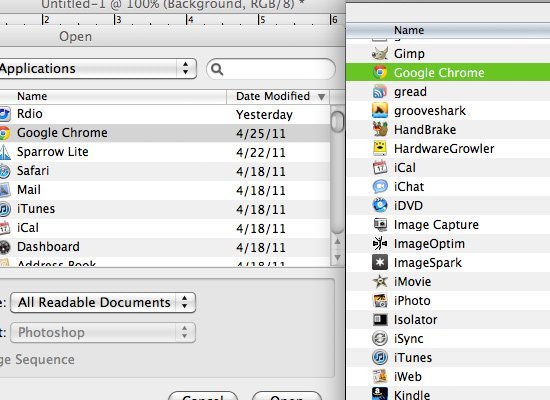
Task: Select Sparrow Lite in the file list
Action: [165, 152]
